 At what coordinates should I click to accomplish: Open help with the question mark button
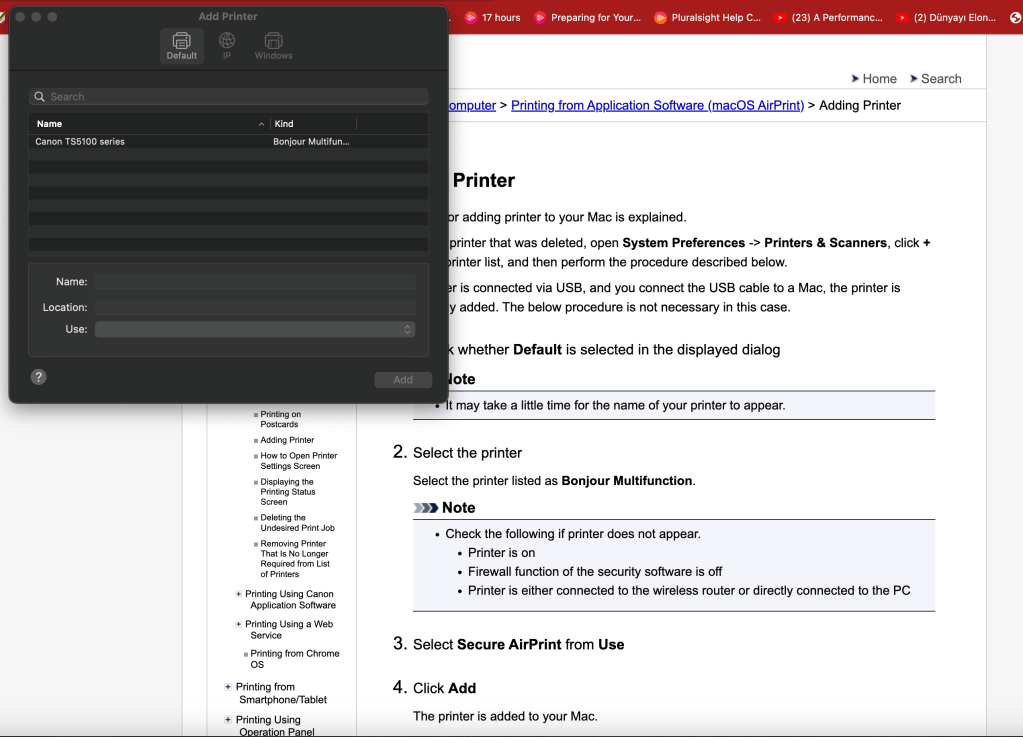[38, 377]
